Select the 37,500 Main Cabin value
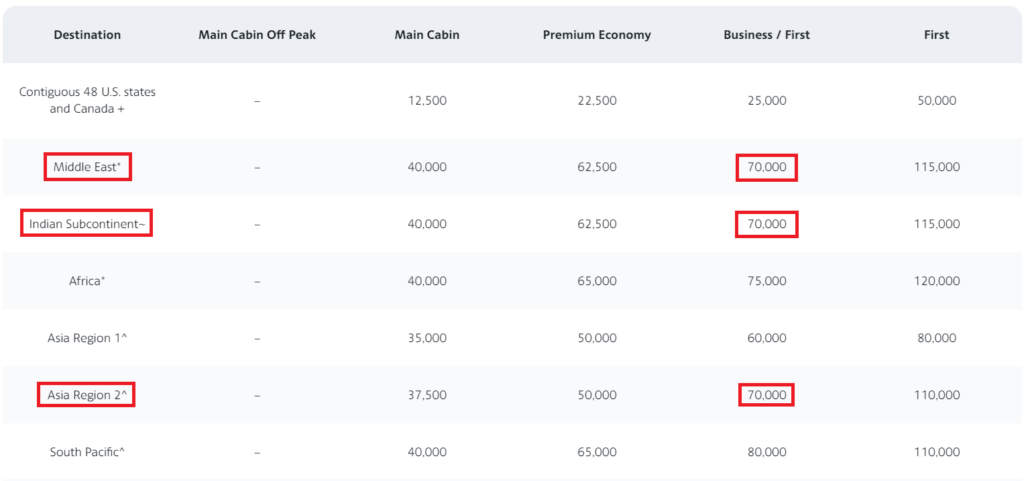The height and width of the screenshot is (481, 1024). click(426, 395)
